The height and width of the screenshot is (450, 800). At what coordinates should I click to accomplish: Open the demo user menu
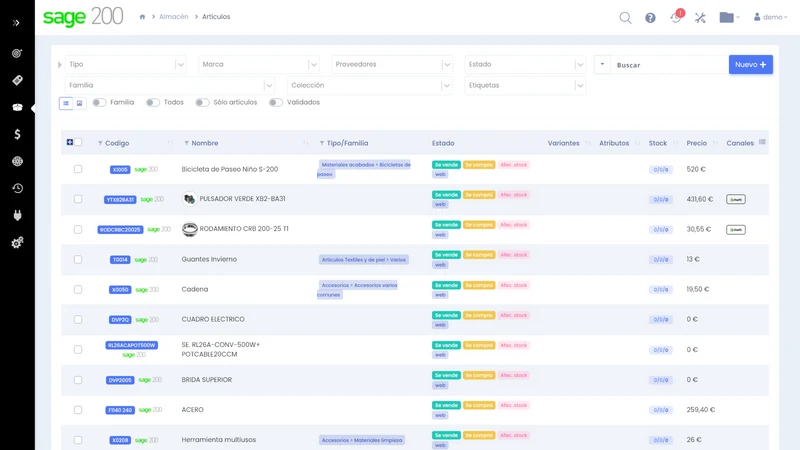pyautogui.click(x=770, y=17)
